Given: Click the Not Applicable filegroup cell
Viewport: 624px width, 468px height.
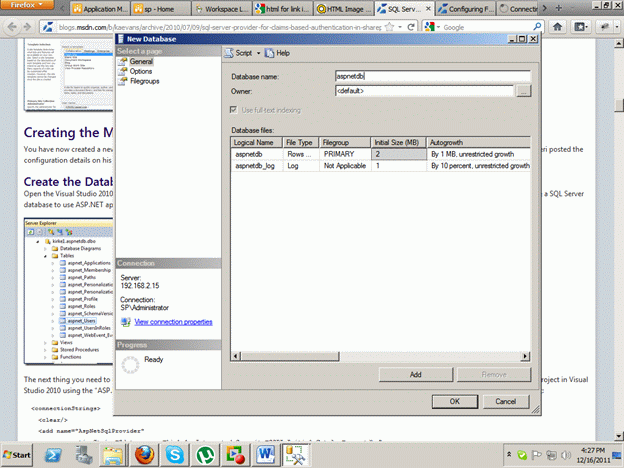Looking at the screenshot, I should (345, 166).
